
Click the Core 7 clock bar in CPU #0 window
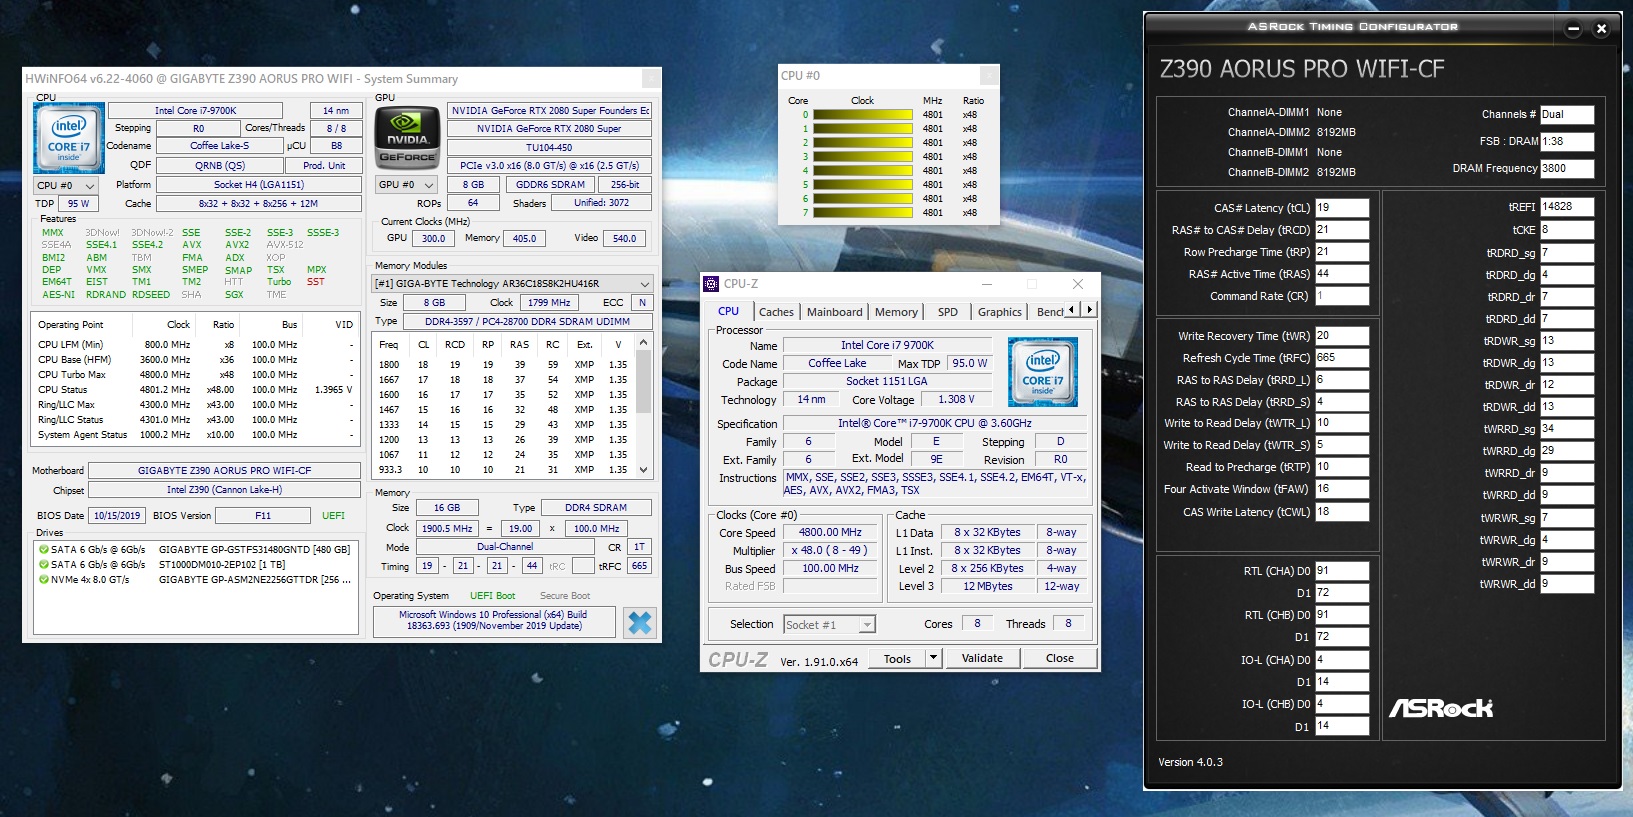point(863,213)
